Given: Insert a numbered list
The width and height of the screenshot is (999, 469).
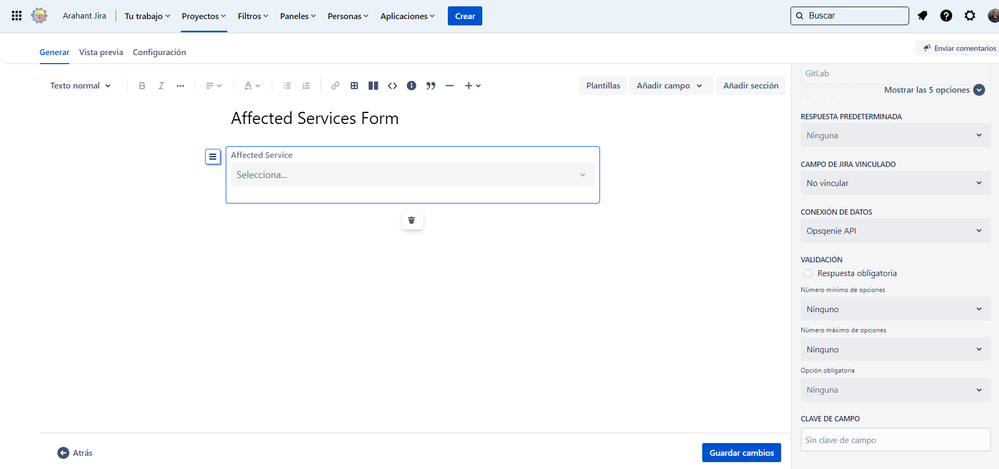Looking at the screenshot, I should pyautogui.click(x=306, y=85).
